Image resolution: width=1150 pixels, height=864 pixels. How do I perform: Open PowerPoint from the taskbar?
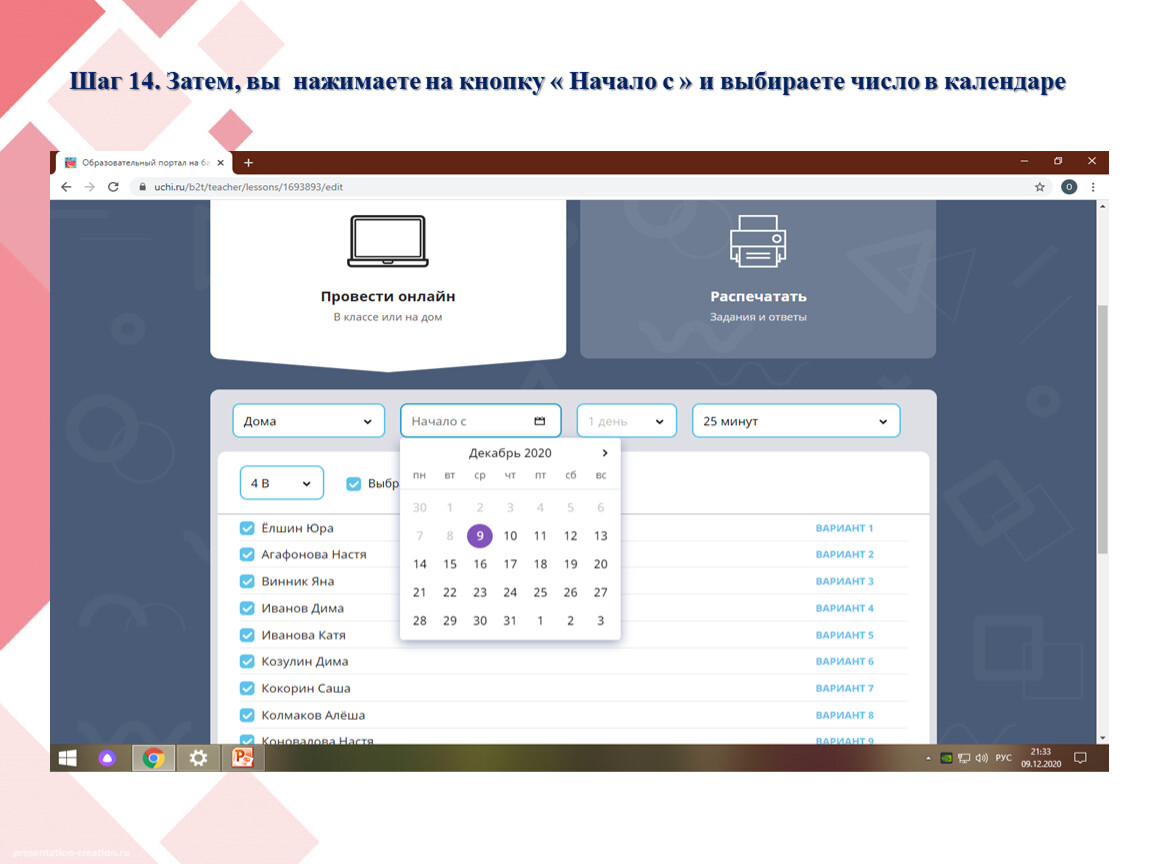coord(242,758)
